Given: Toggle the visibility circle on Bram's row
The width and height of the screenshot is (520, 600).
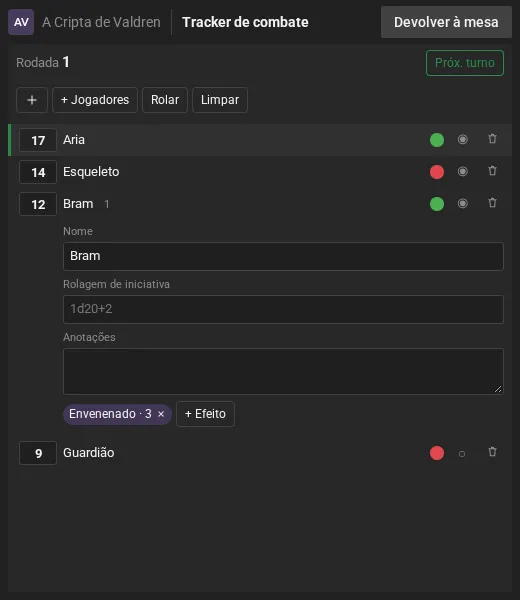Looking at the screenshot, I should tap(463, 204).
